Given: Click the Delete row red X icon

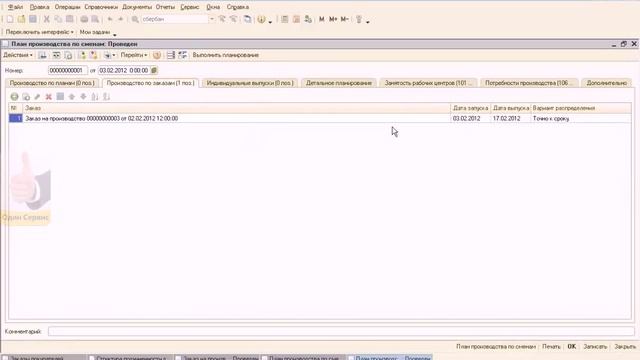Looking at the screenshot, I should click(x=49, y=97).
